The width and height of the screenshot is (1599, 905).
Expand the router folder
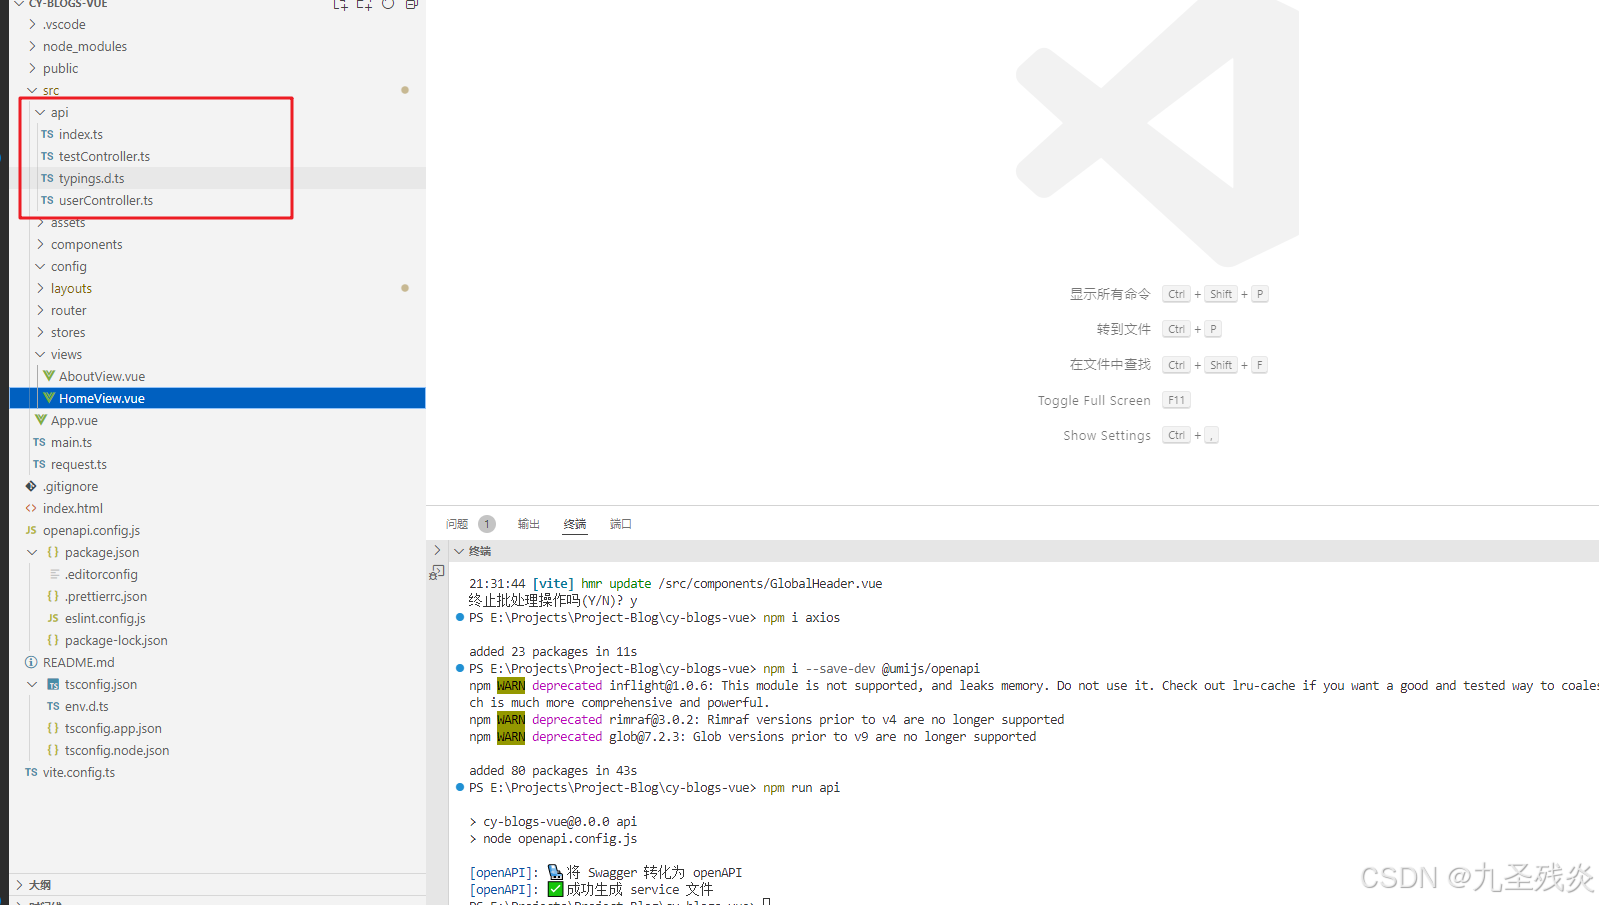pos(40,310)
